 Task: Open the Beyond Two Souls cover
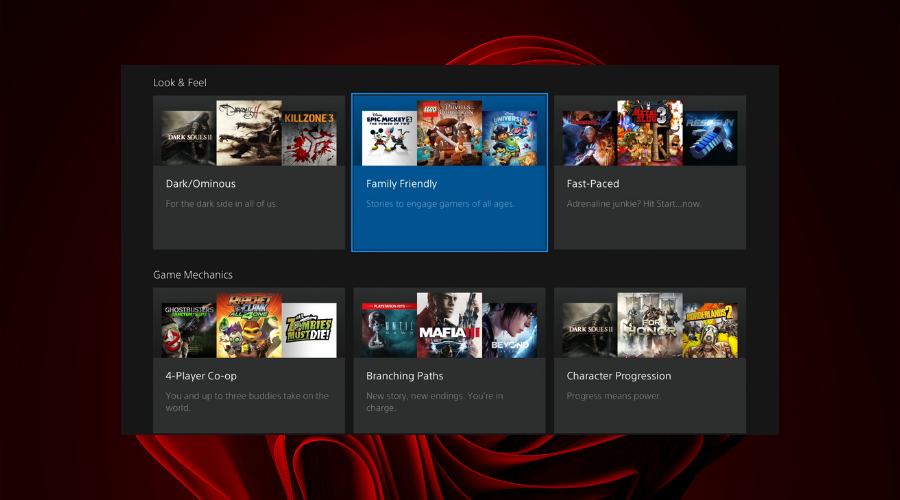point(510,330)
